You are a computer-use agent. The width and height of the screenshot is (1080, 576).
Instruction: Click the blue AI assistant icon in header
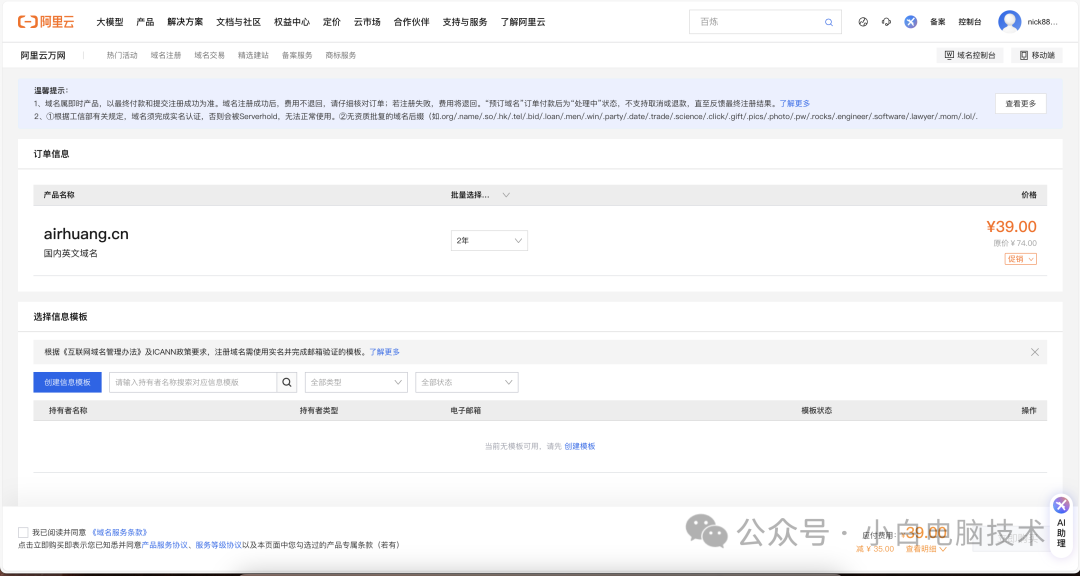click(x=911, y=22)
